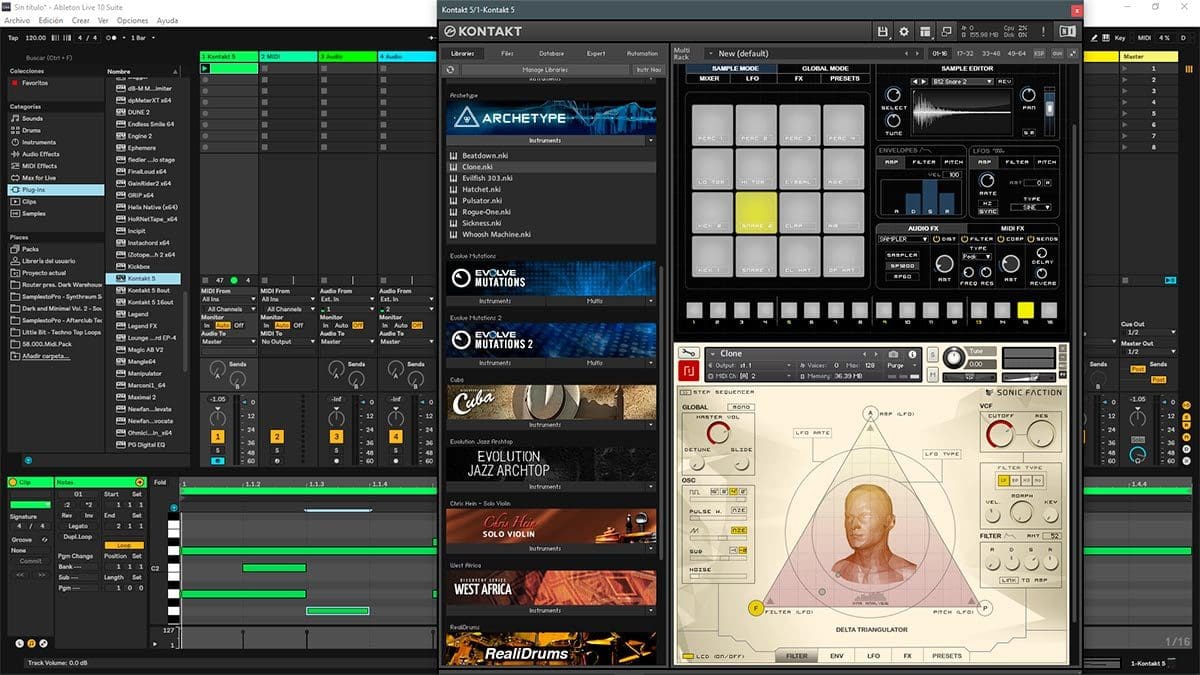1200x675 pixels.
Task: Switch to the ENV tab at the bottom of Clone
Action: pos(836,656)
